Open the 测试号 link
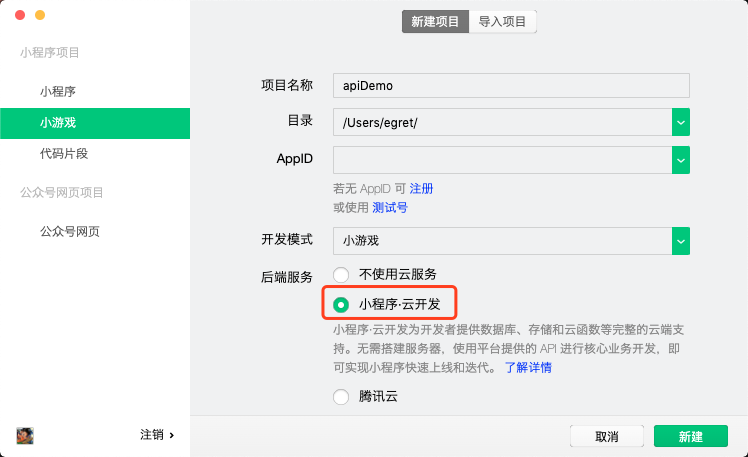Screen dimensions: 748x457 point(390,207)
